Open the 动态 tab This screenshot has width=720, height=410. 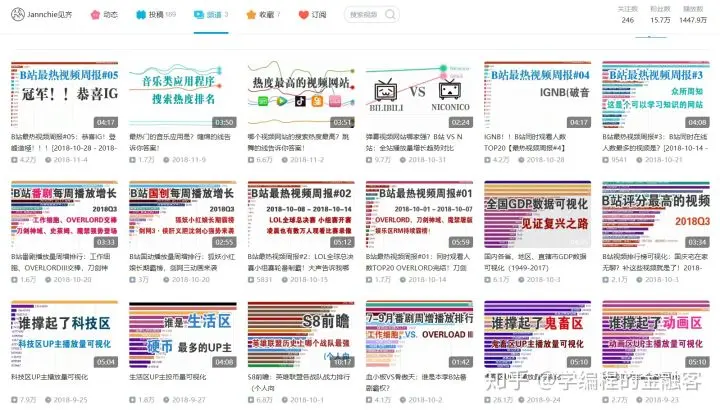[104, 15]
